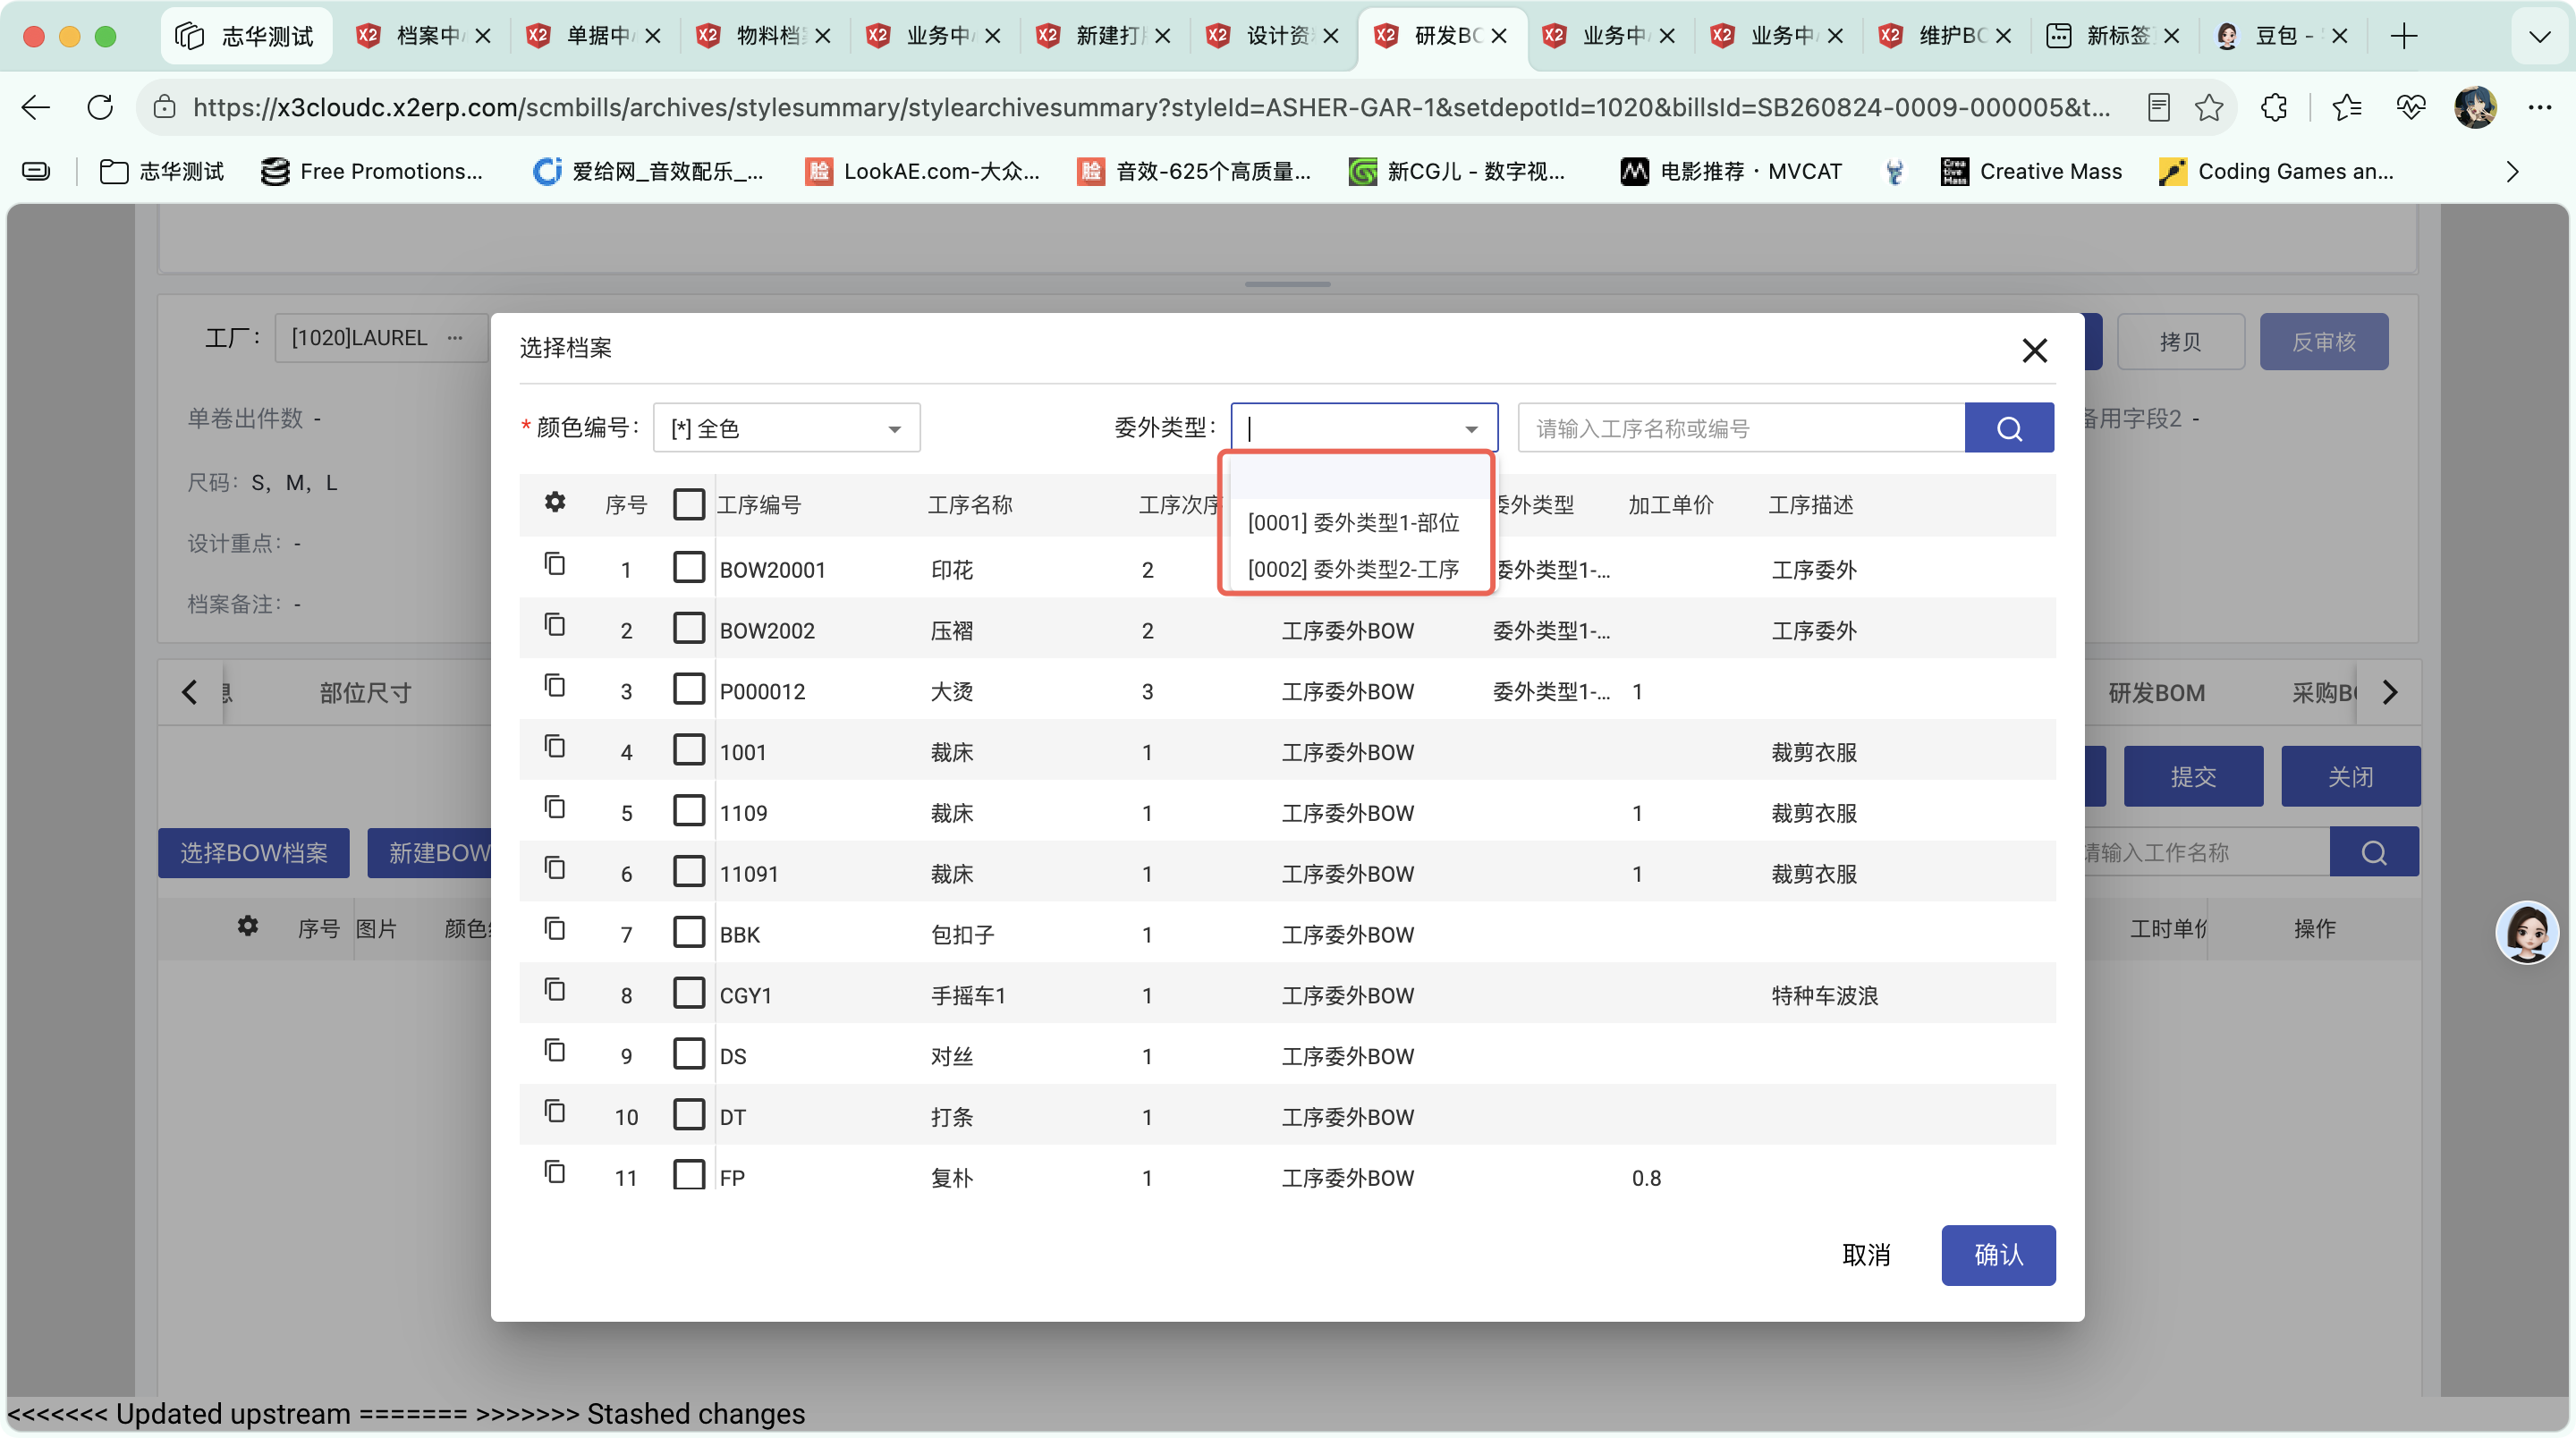Open table column settings gear in dialog
2576x1438 pixels.
click(x=555, y=502)
